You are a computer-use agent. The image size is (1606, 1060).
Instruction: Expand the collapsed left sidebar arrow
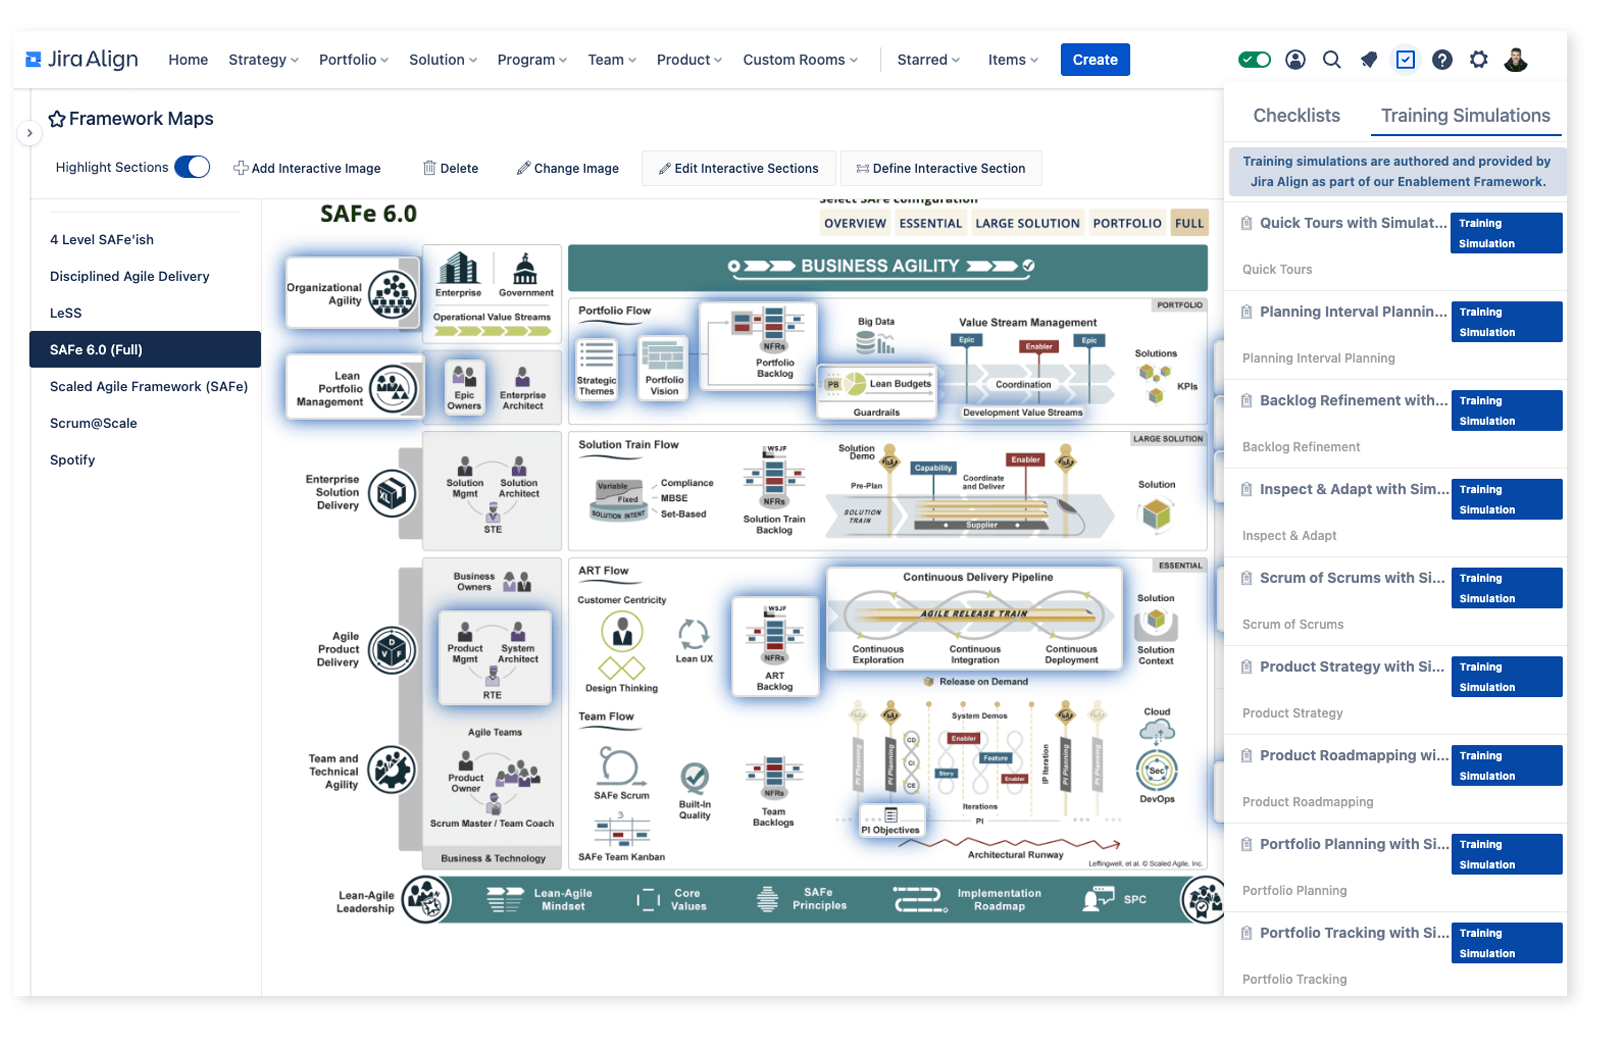(29, 132)
